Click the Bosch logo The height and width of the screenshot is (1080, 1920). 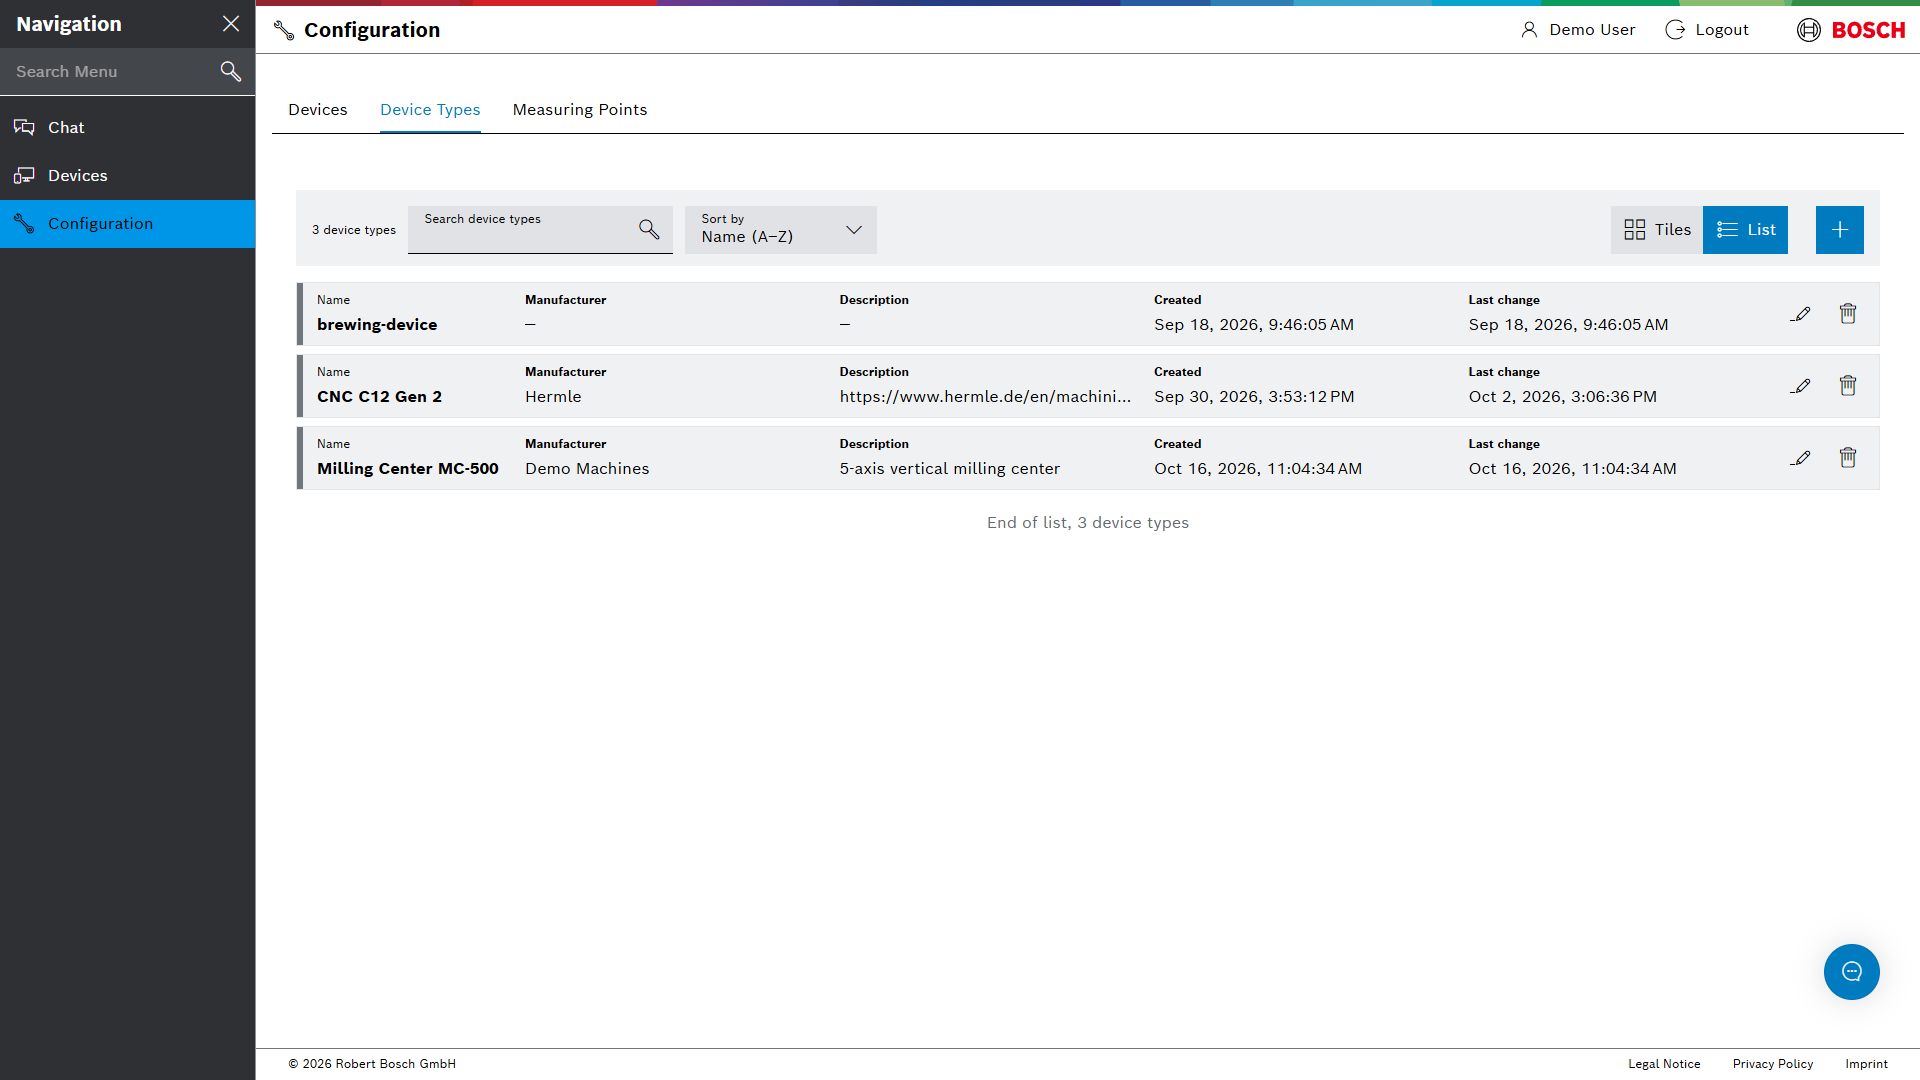coord(1851,30)
